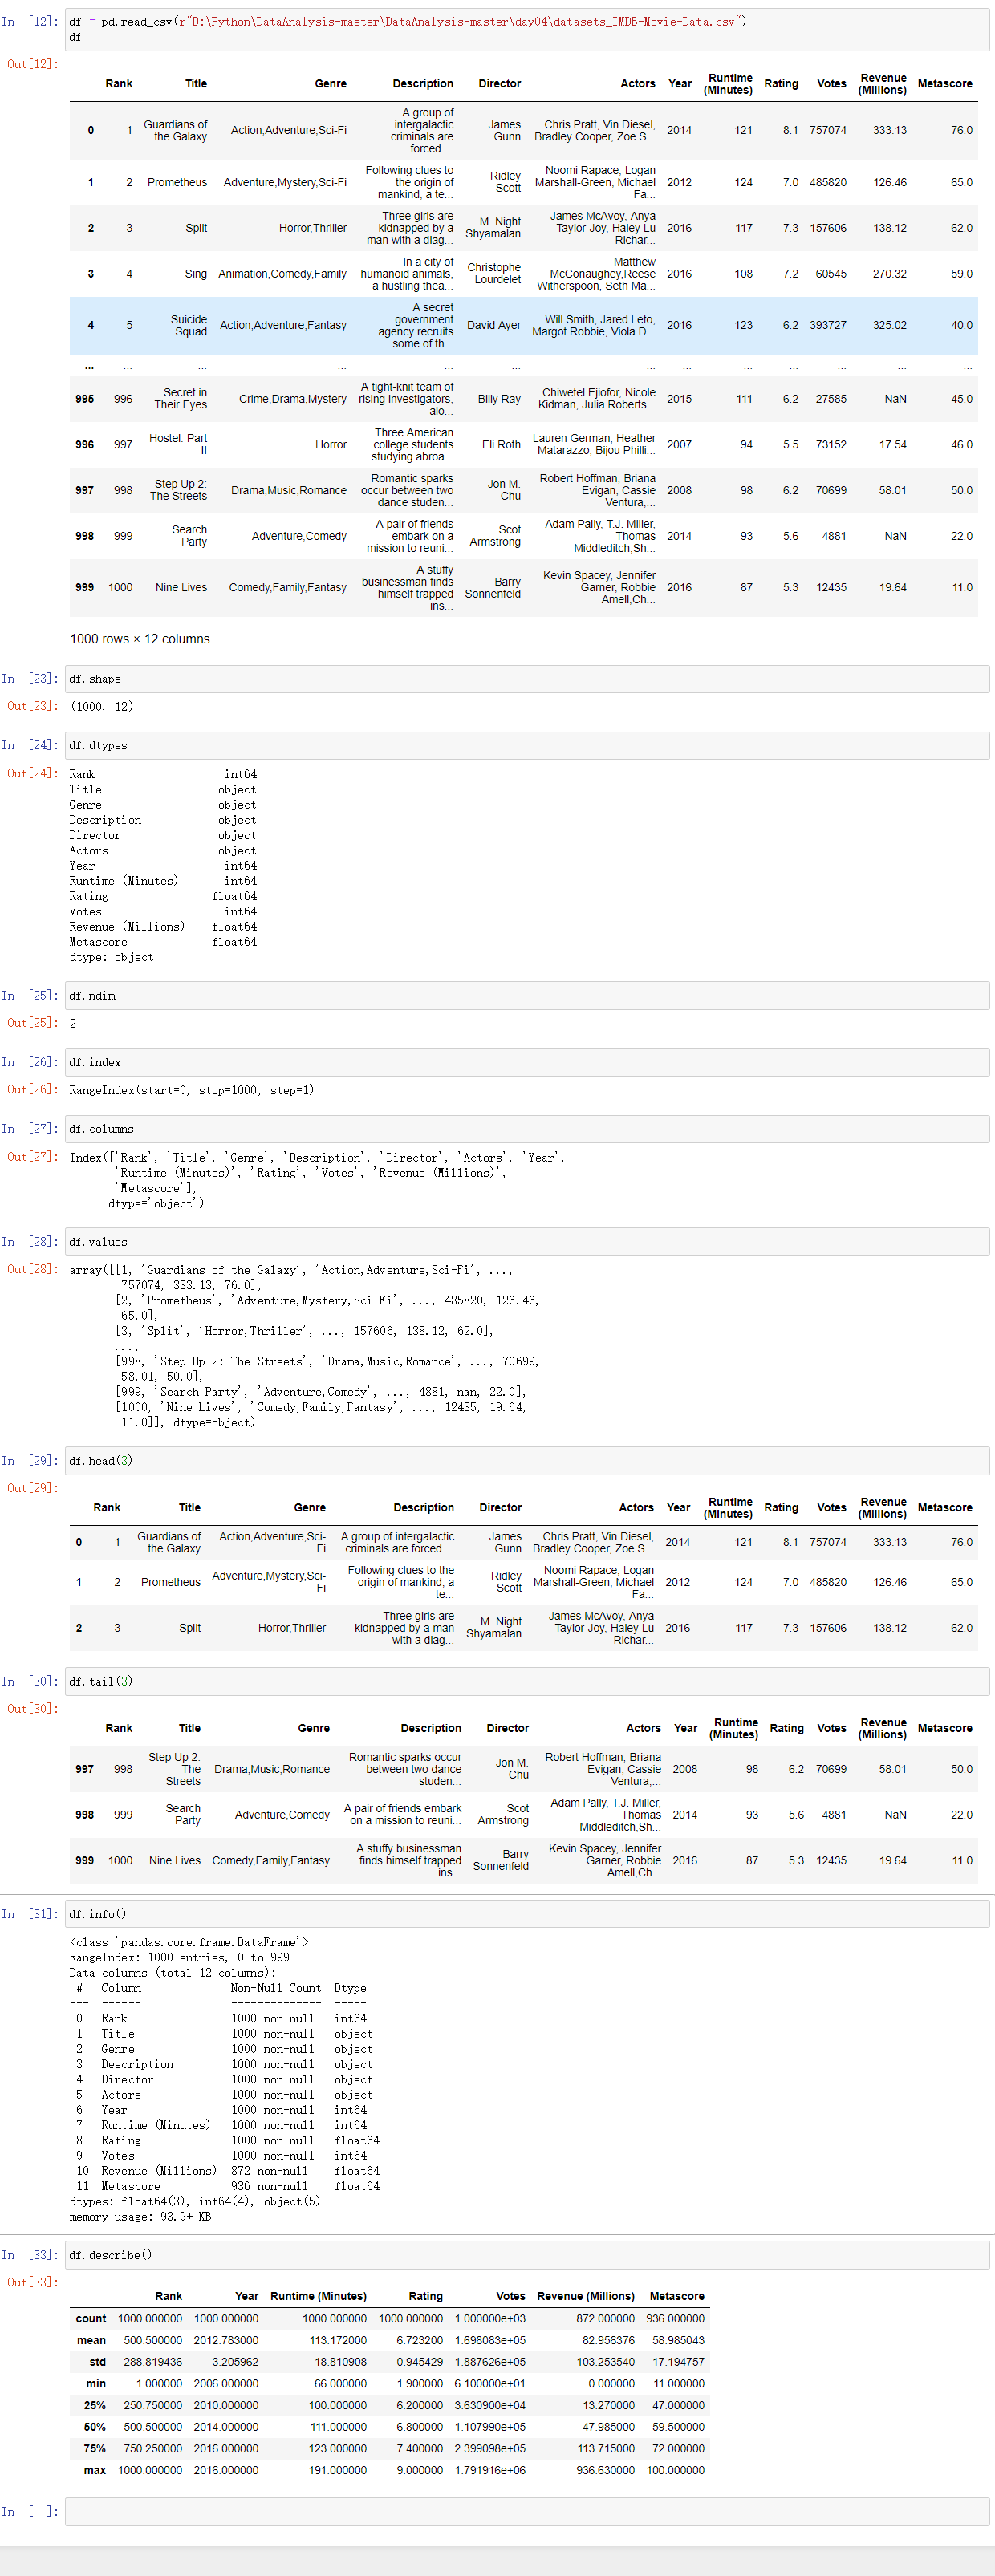The image size is (995, 2576).
Task: Select the df.head(3) code cell
Action: tap(526, 1461)
